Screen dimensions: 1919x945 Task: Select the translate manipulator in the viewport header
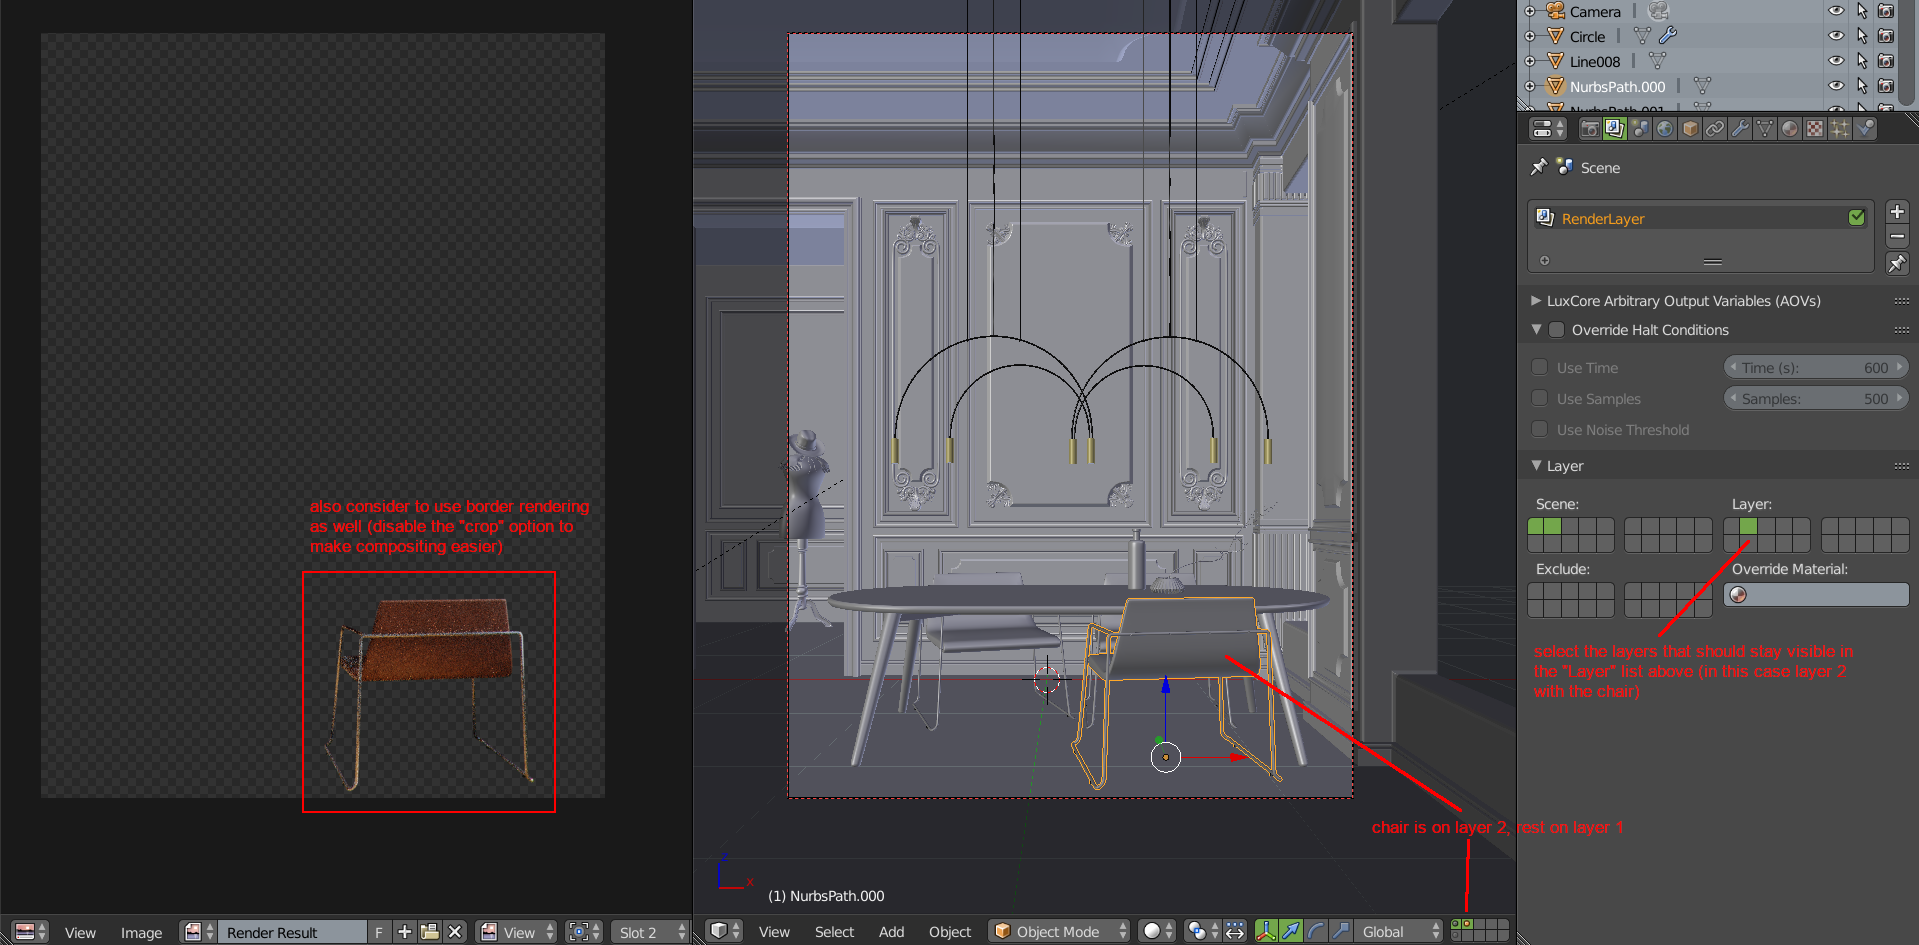pos(1293,931)
